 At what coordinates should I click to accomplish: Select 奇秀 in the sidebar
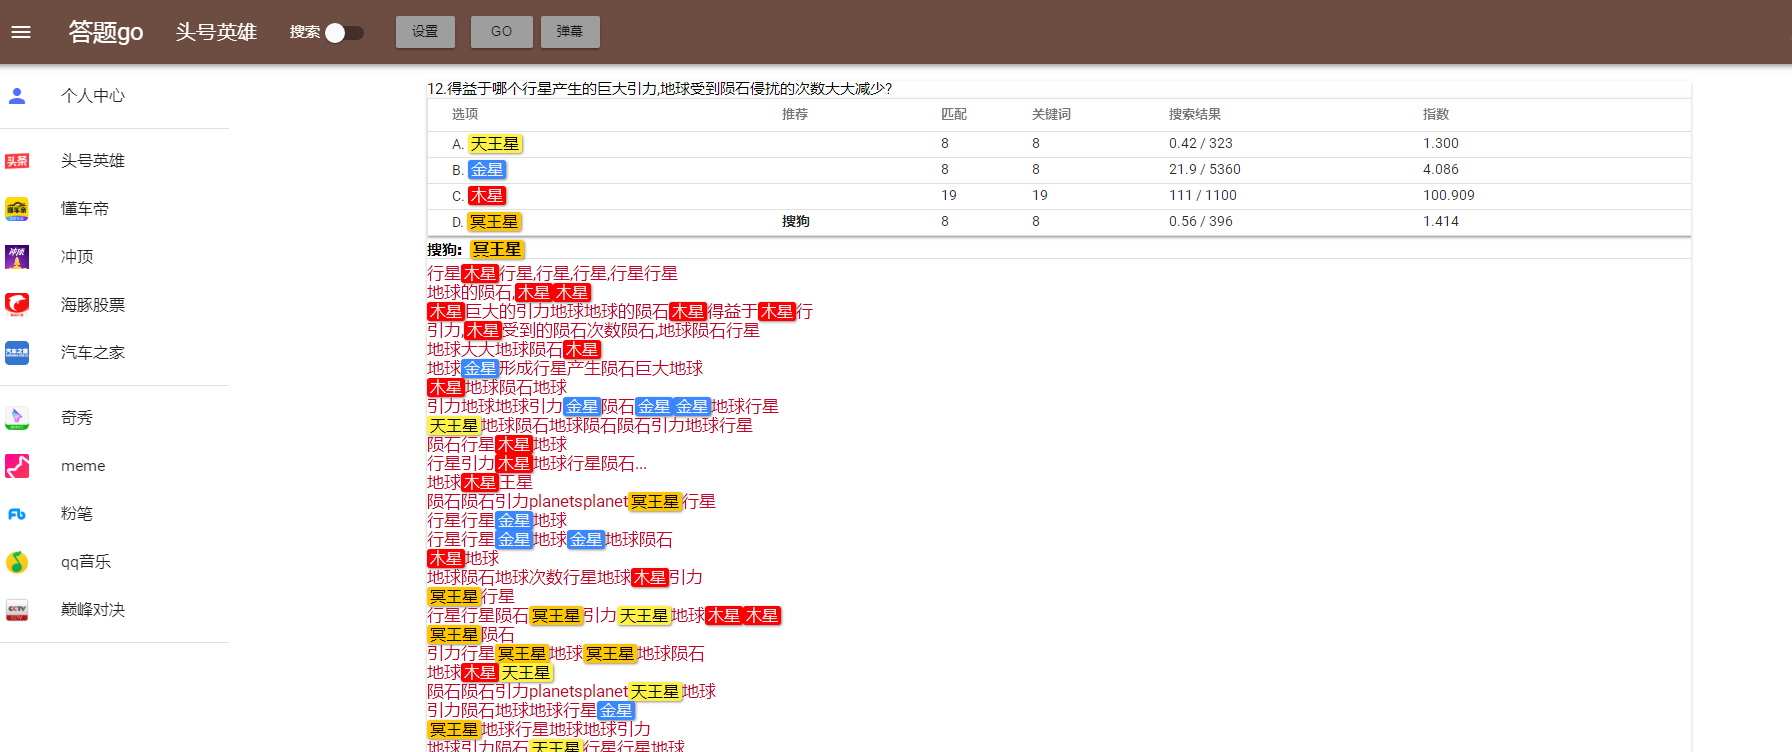77,418
